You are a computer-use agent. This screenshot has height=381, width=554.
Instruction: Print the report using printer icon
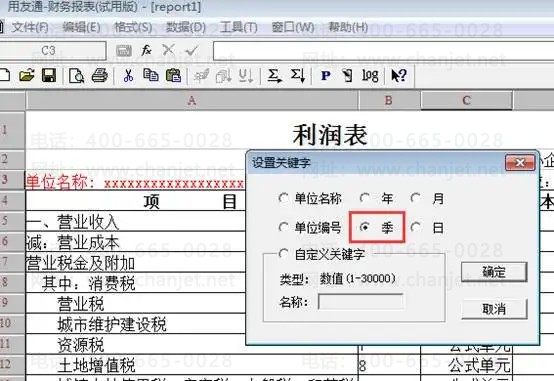point(100,76)
